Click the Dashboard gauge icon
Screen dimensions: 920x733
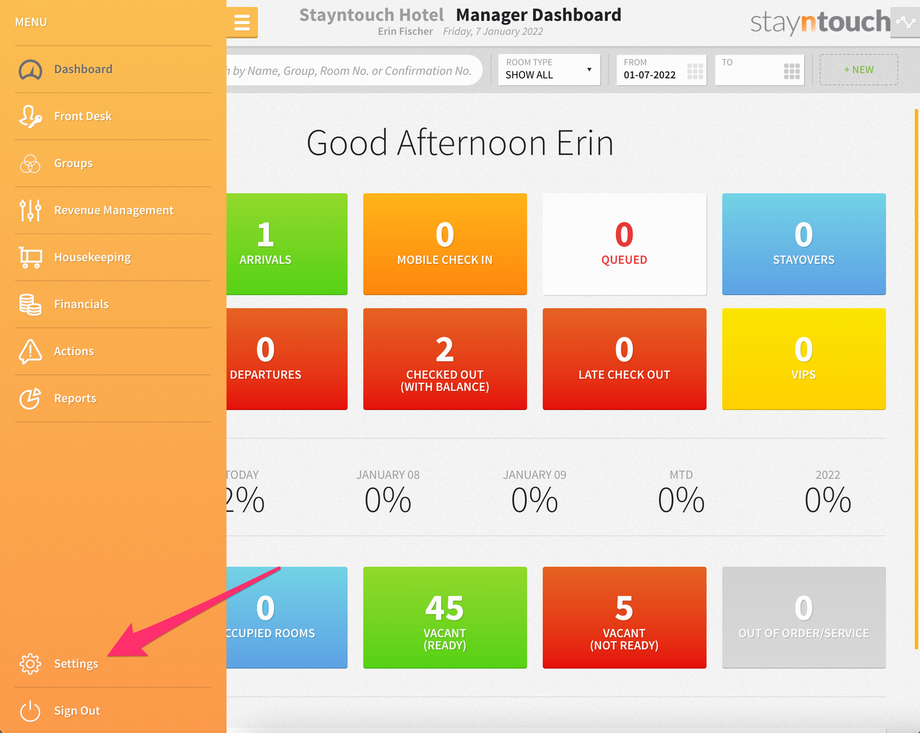click(x=30, y=70)
